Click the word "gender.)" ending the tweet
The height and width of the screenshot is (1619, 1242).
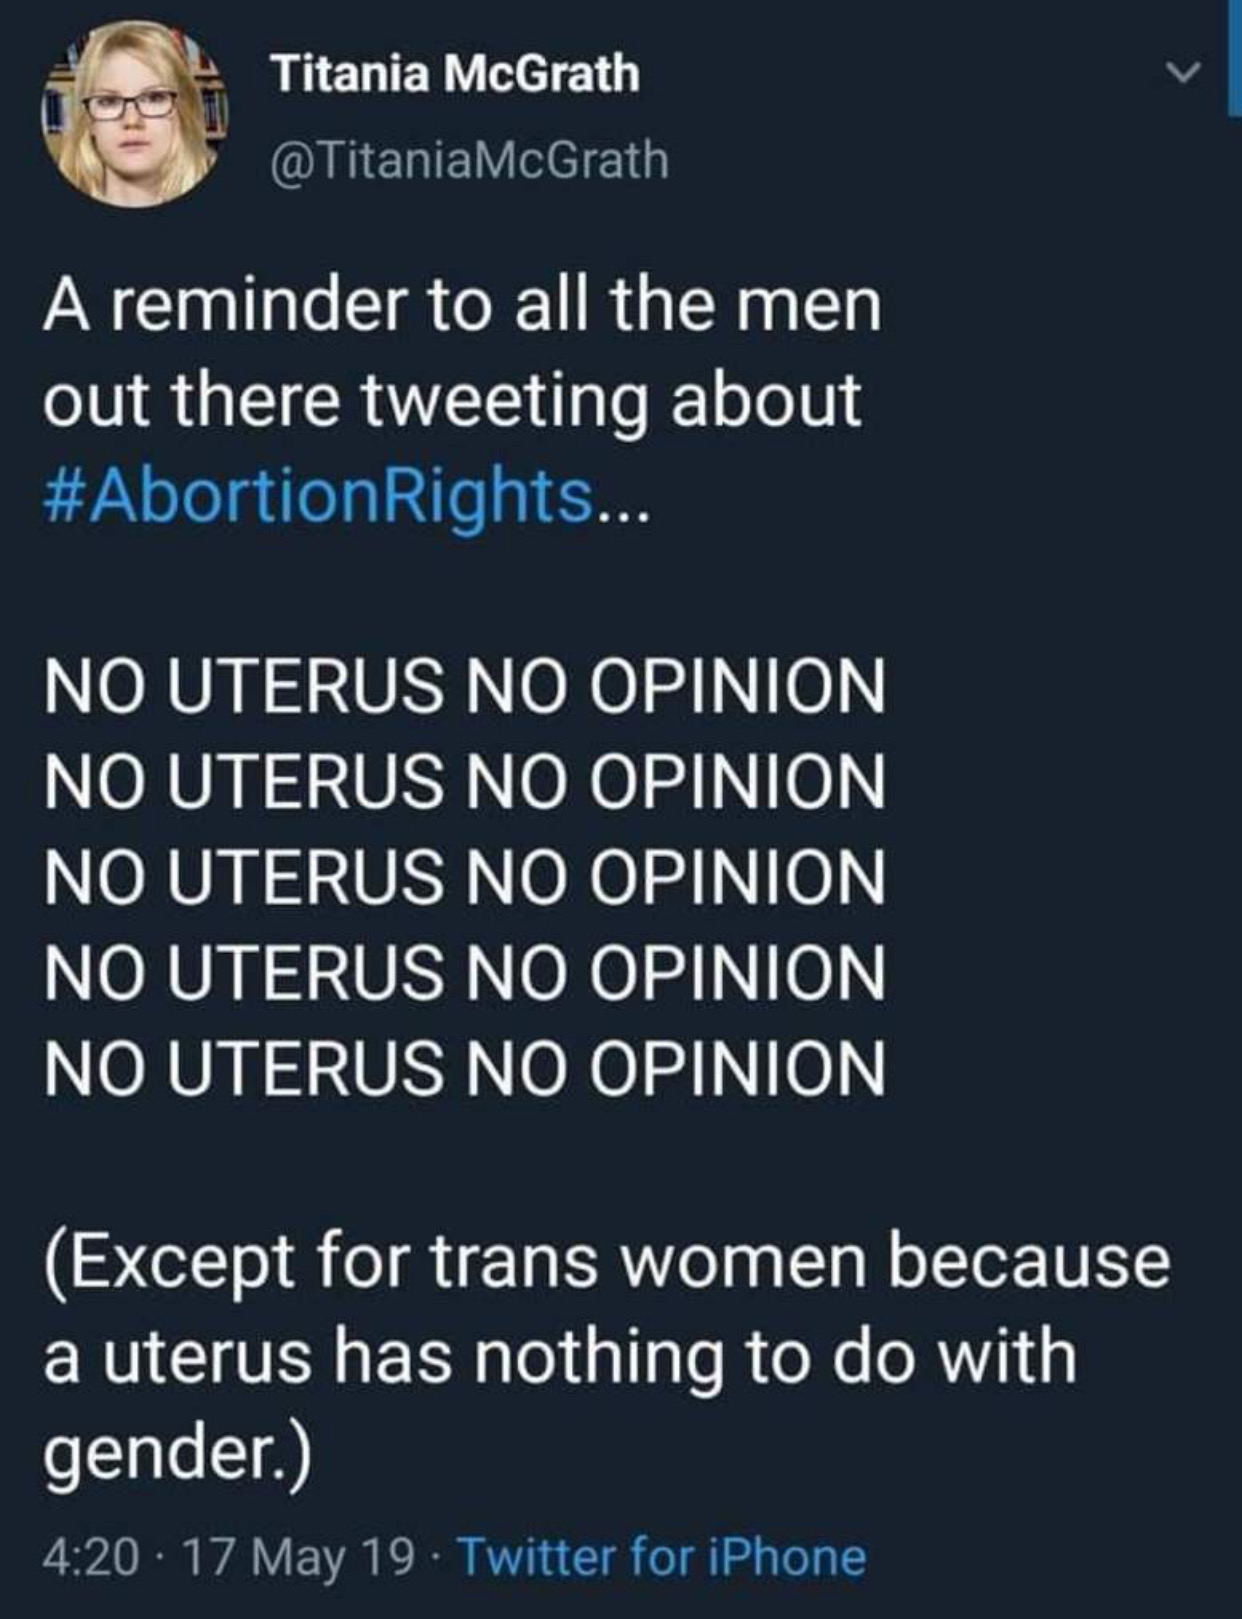177,1453
